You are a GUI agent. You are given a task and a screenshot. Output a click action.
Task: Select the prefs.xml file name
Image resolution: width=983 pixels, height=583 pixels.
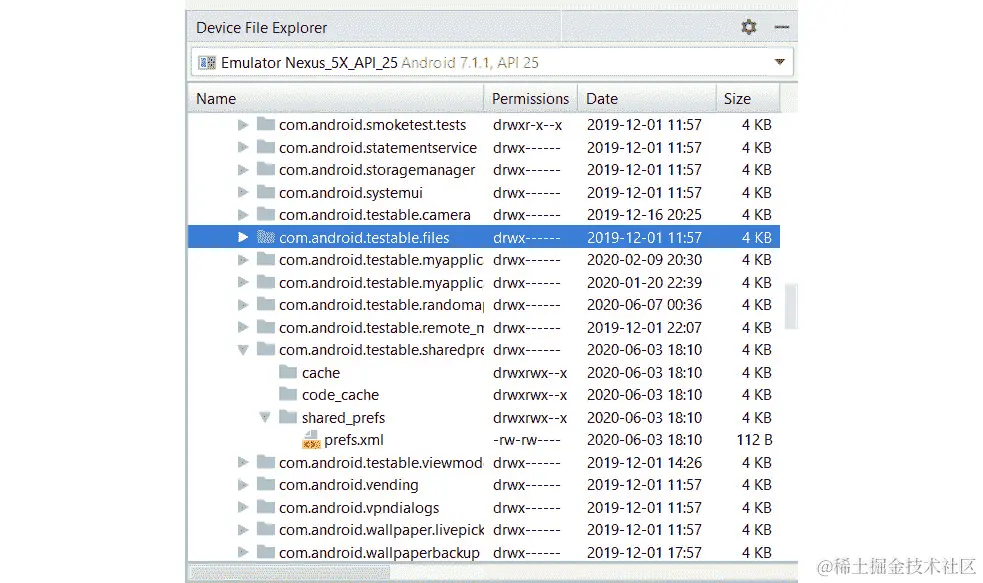(x=354, y=440)
